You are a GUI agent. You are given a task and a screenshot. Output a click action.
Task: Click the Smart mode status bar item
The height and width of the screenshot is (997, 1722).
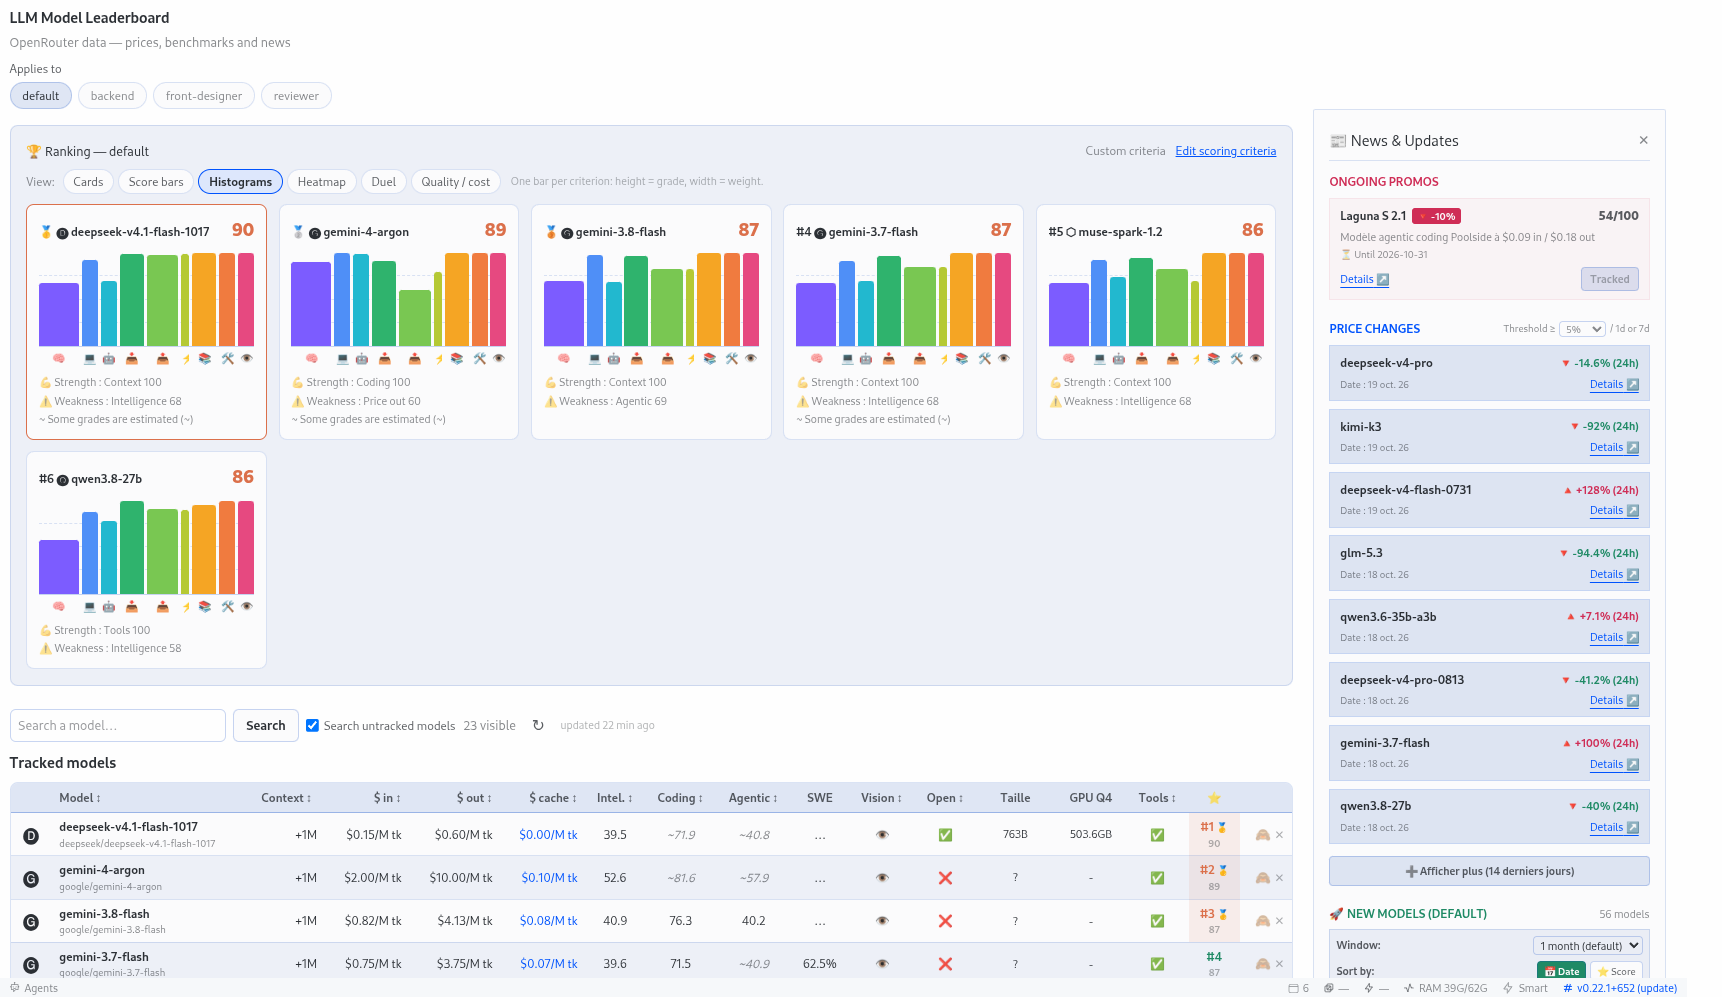[x=1525, y=988]
